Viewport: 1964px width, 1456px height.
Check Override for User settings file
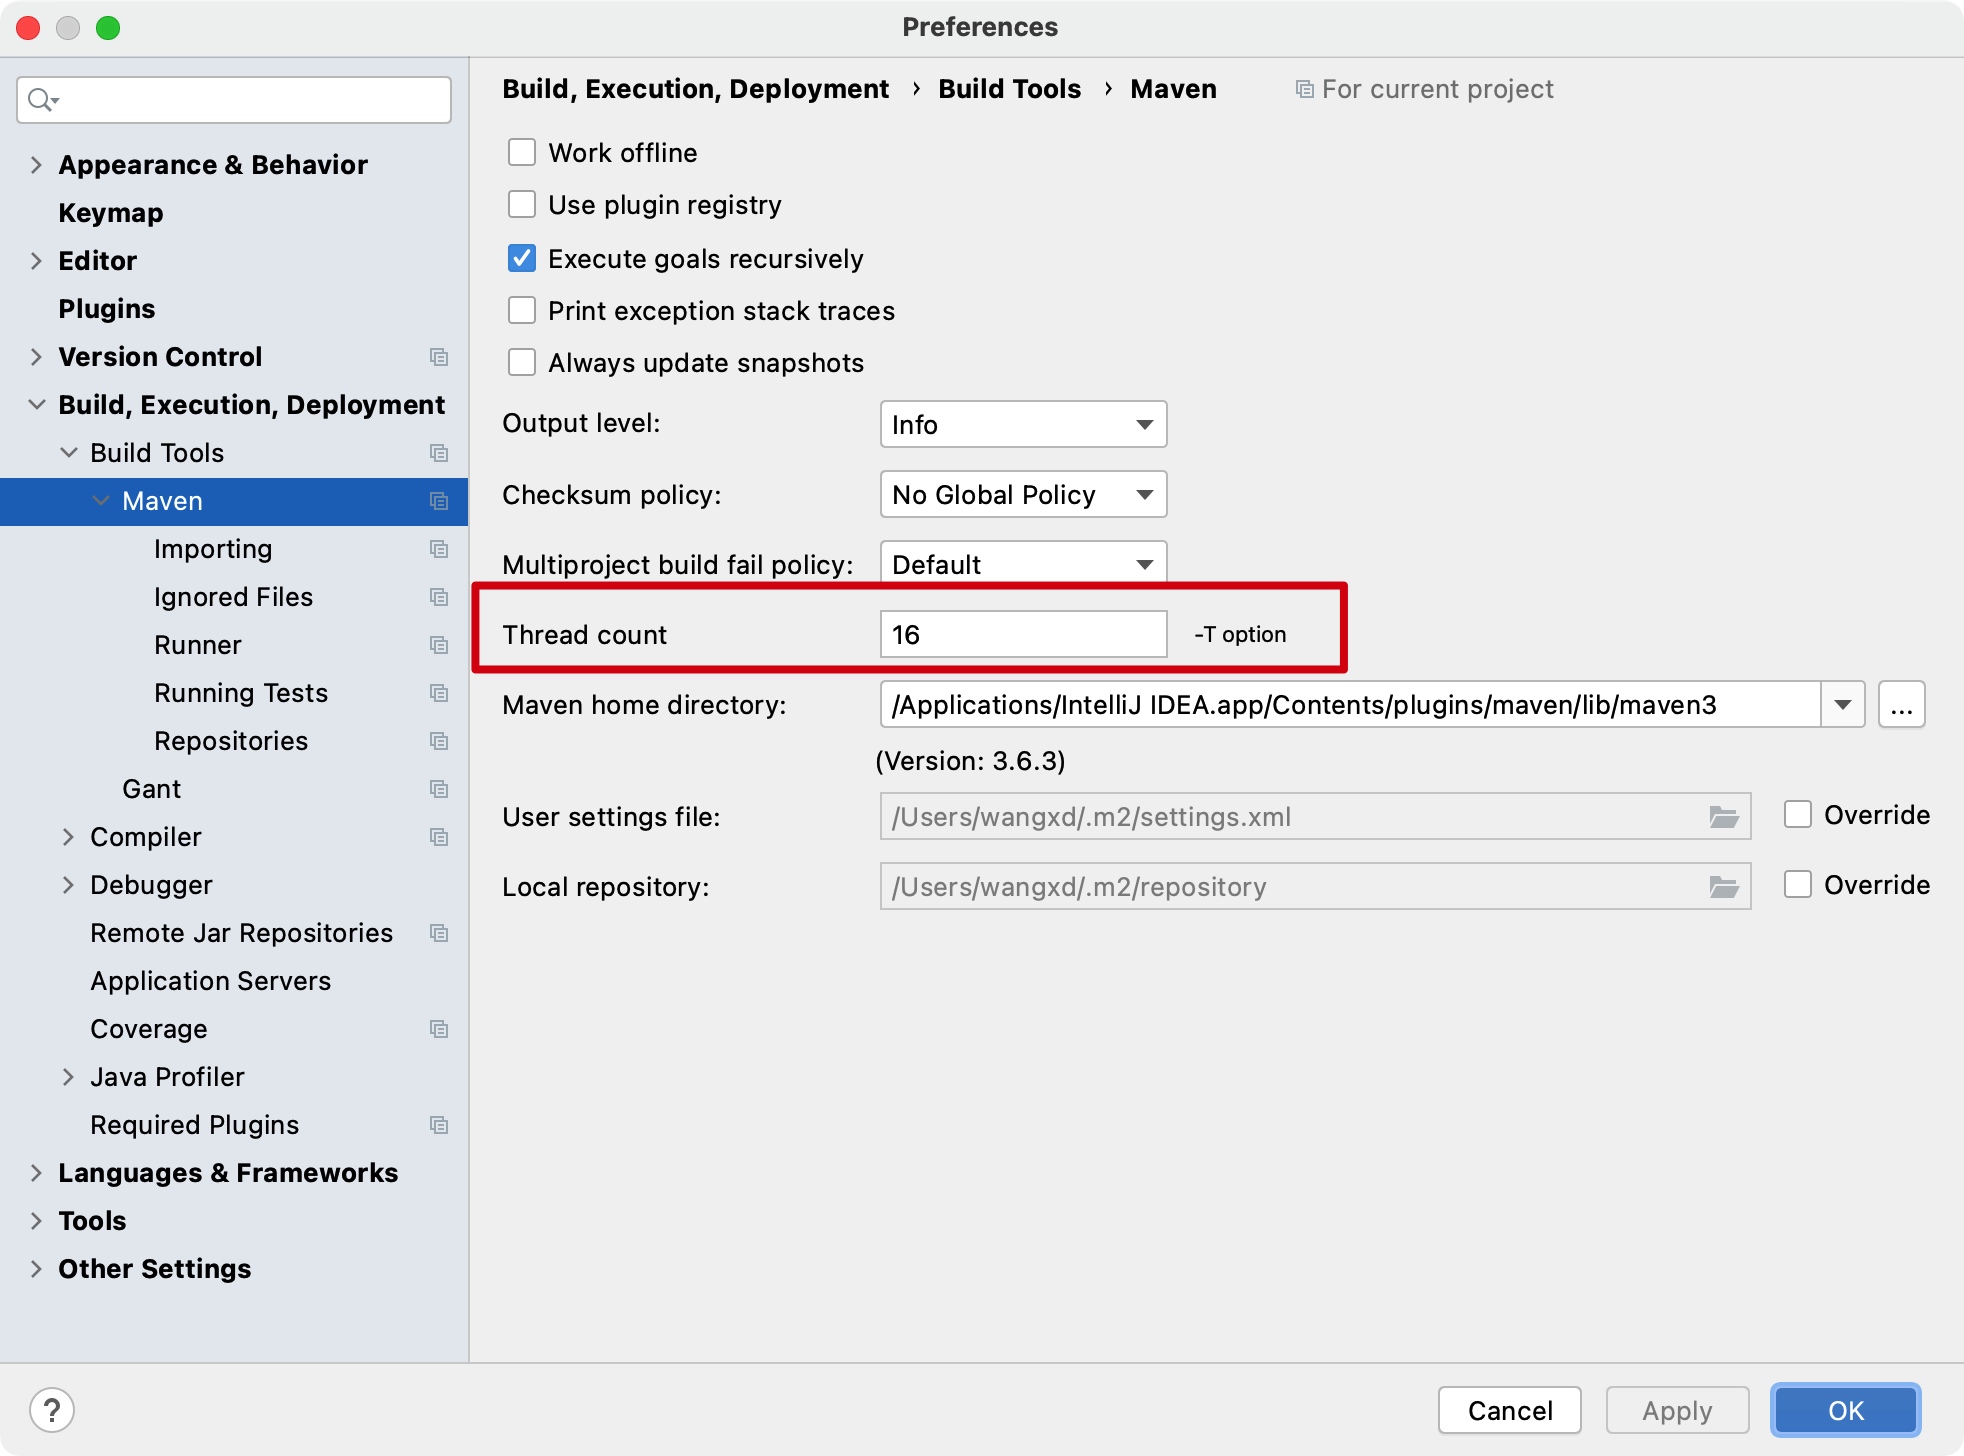1798,815
